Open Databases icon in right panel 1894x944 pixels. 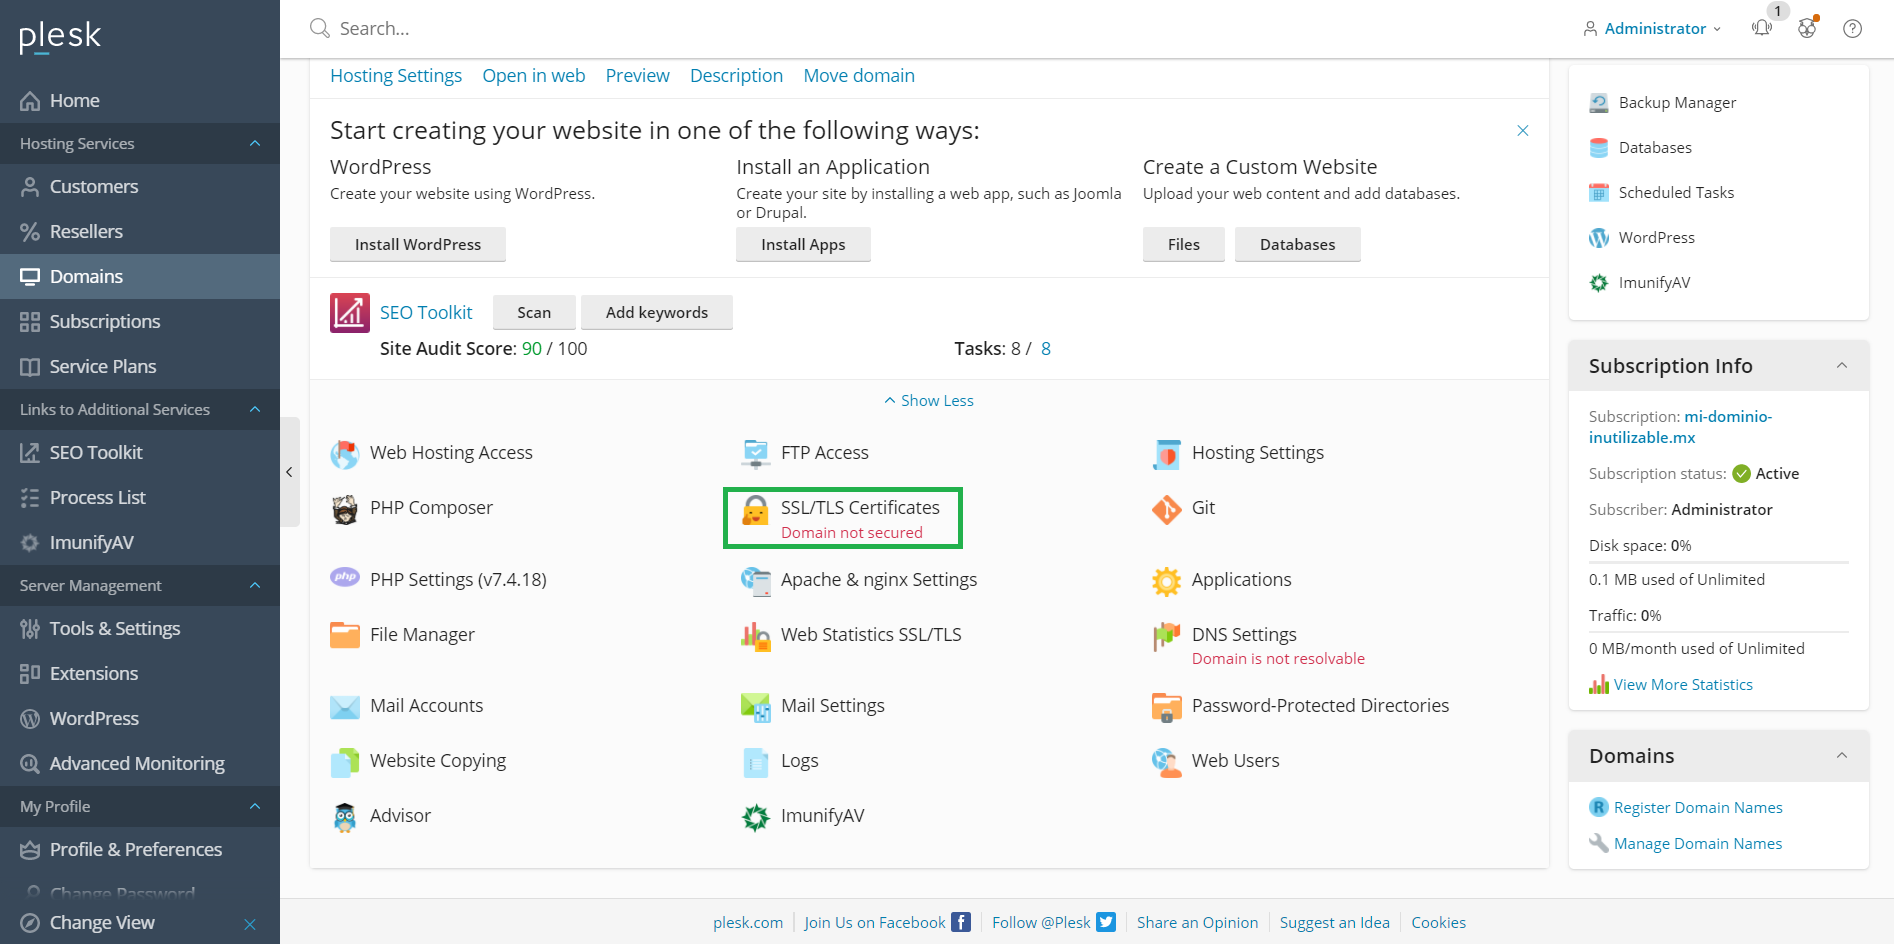pos(1599,148)
